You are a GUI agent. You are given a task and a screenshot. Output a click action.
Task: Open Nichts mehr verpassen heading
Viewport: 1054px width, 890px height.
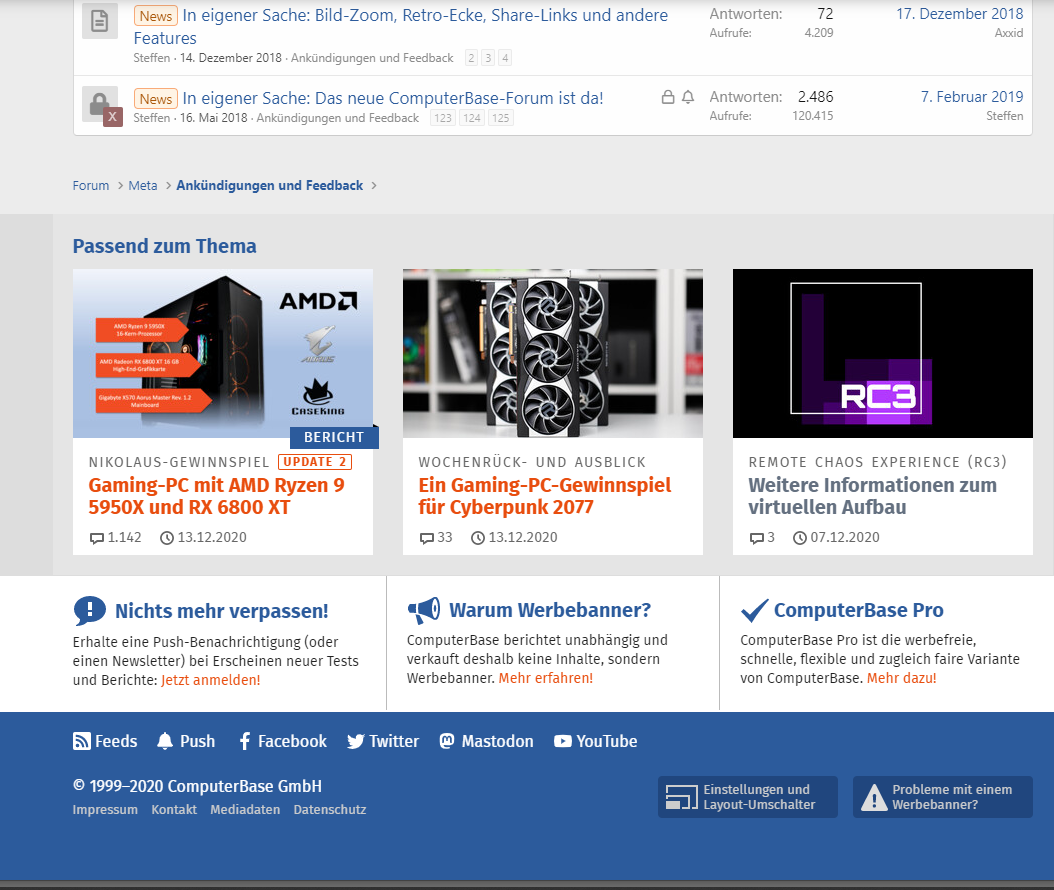pyautogui.click(x=222, y=611)
